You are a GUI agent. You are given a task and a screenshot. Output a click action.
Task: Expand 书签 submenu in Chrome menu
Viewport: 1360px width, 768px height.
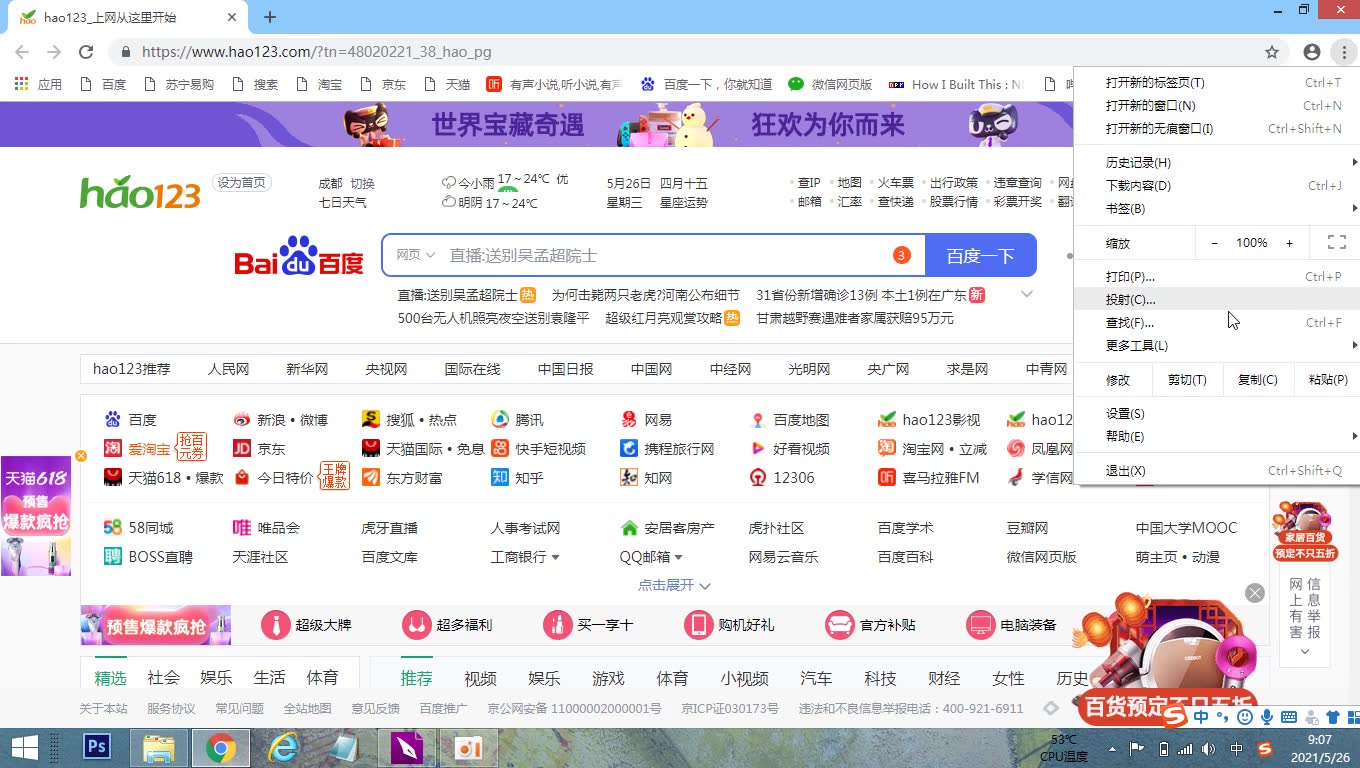coord(1217,208)
